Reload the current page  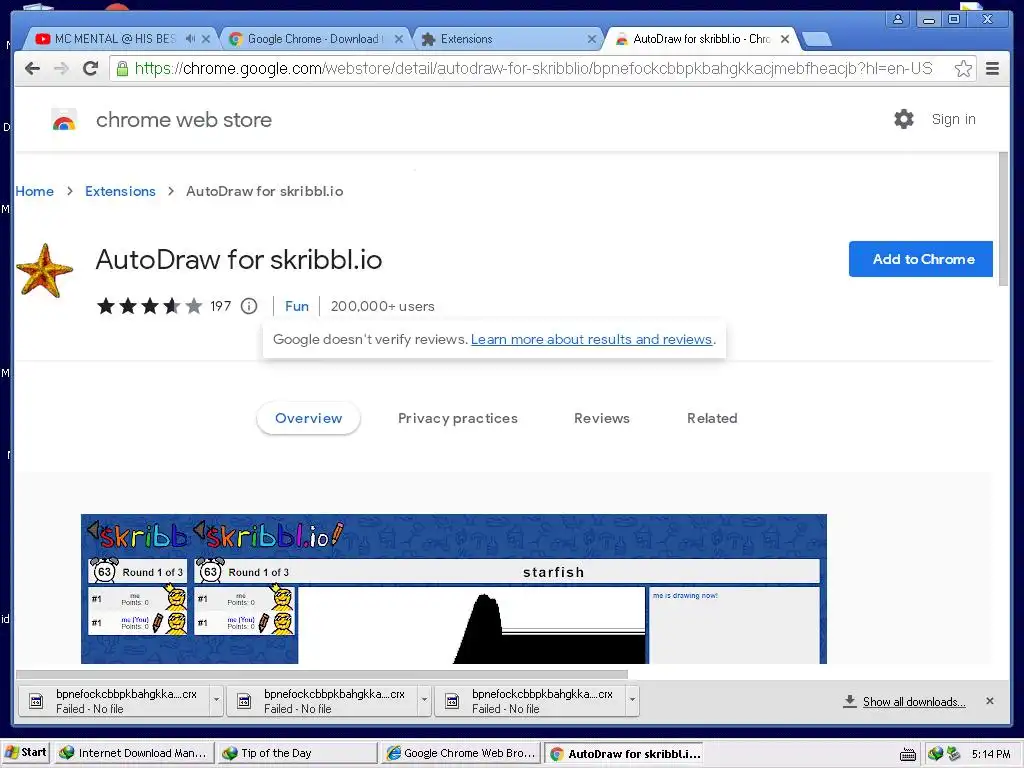(91, 69)
